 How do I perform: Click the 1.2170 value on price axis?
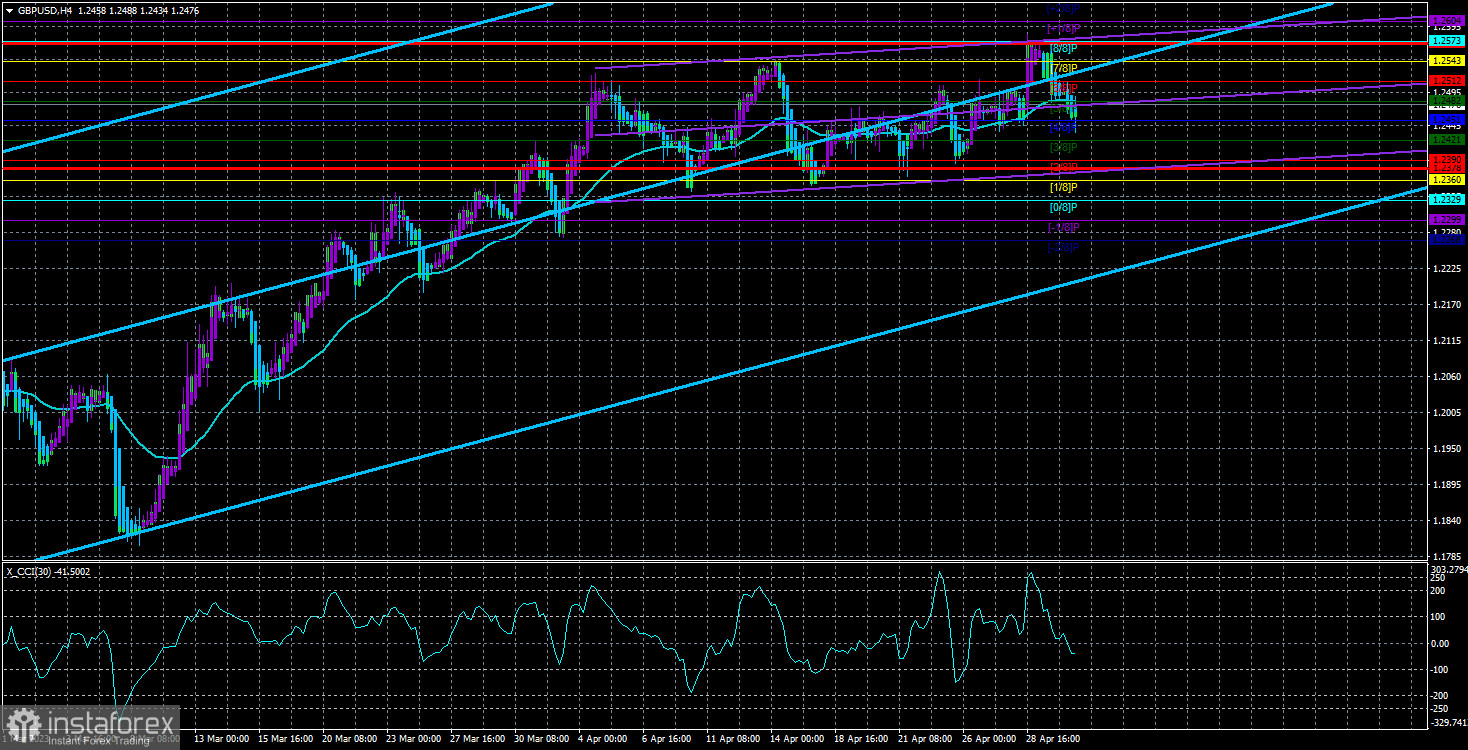pos(1445,306)
